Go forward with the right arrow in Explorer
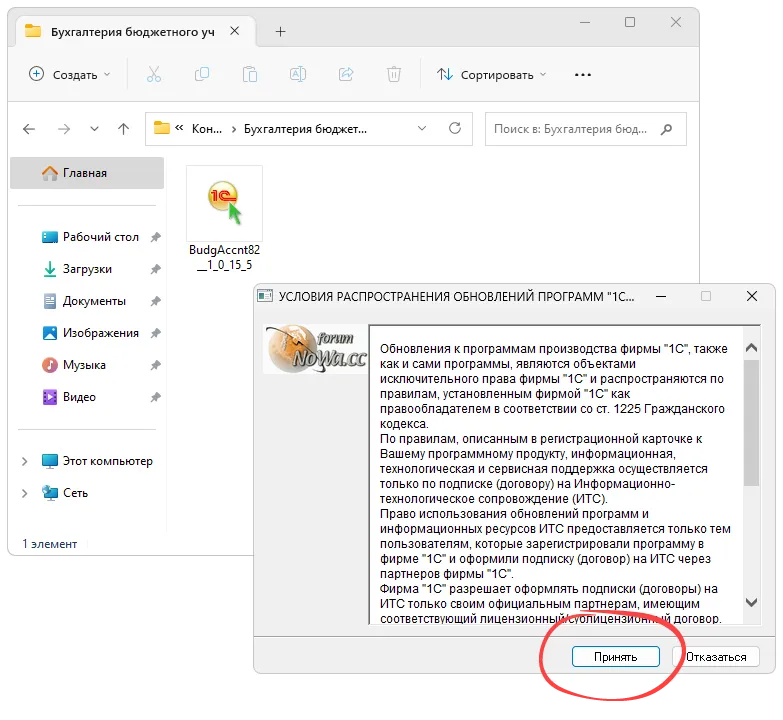783x720 pixels. click(x=64, y=129)
